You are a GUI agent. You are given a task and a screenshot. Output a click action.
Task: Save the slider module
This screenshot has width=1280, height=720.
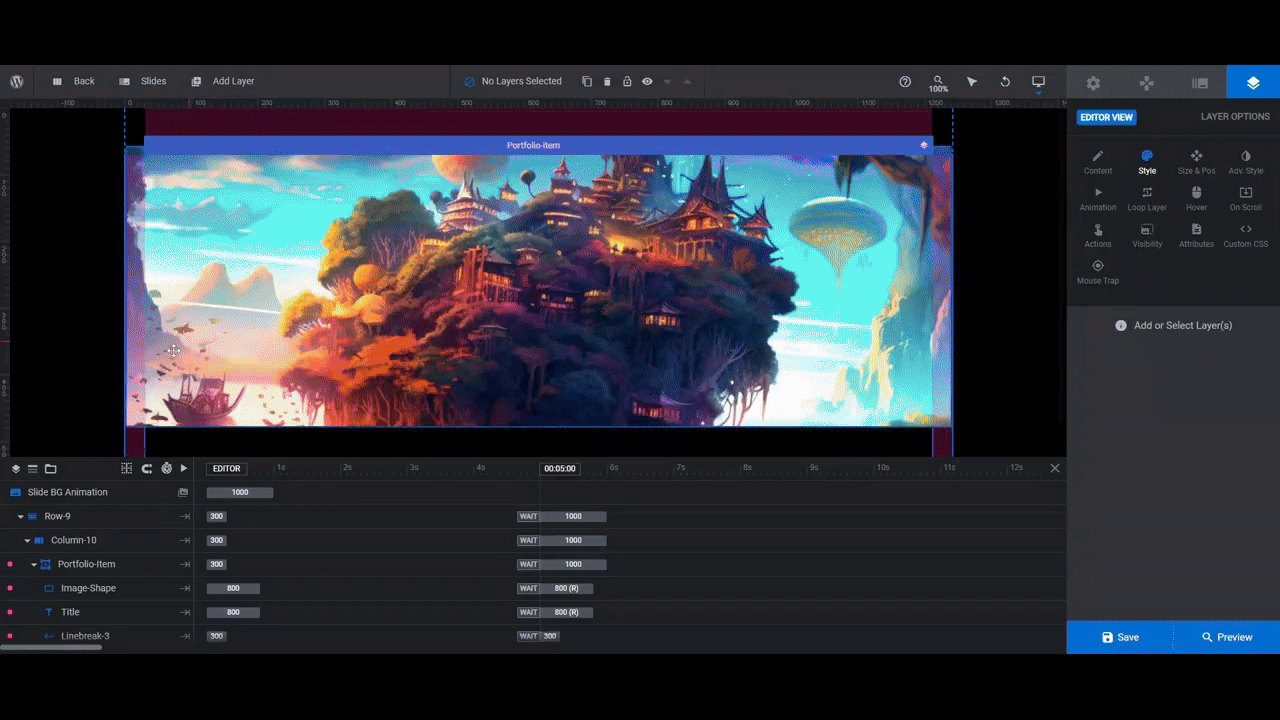[1120, 637]
